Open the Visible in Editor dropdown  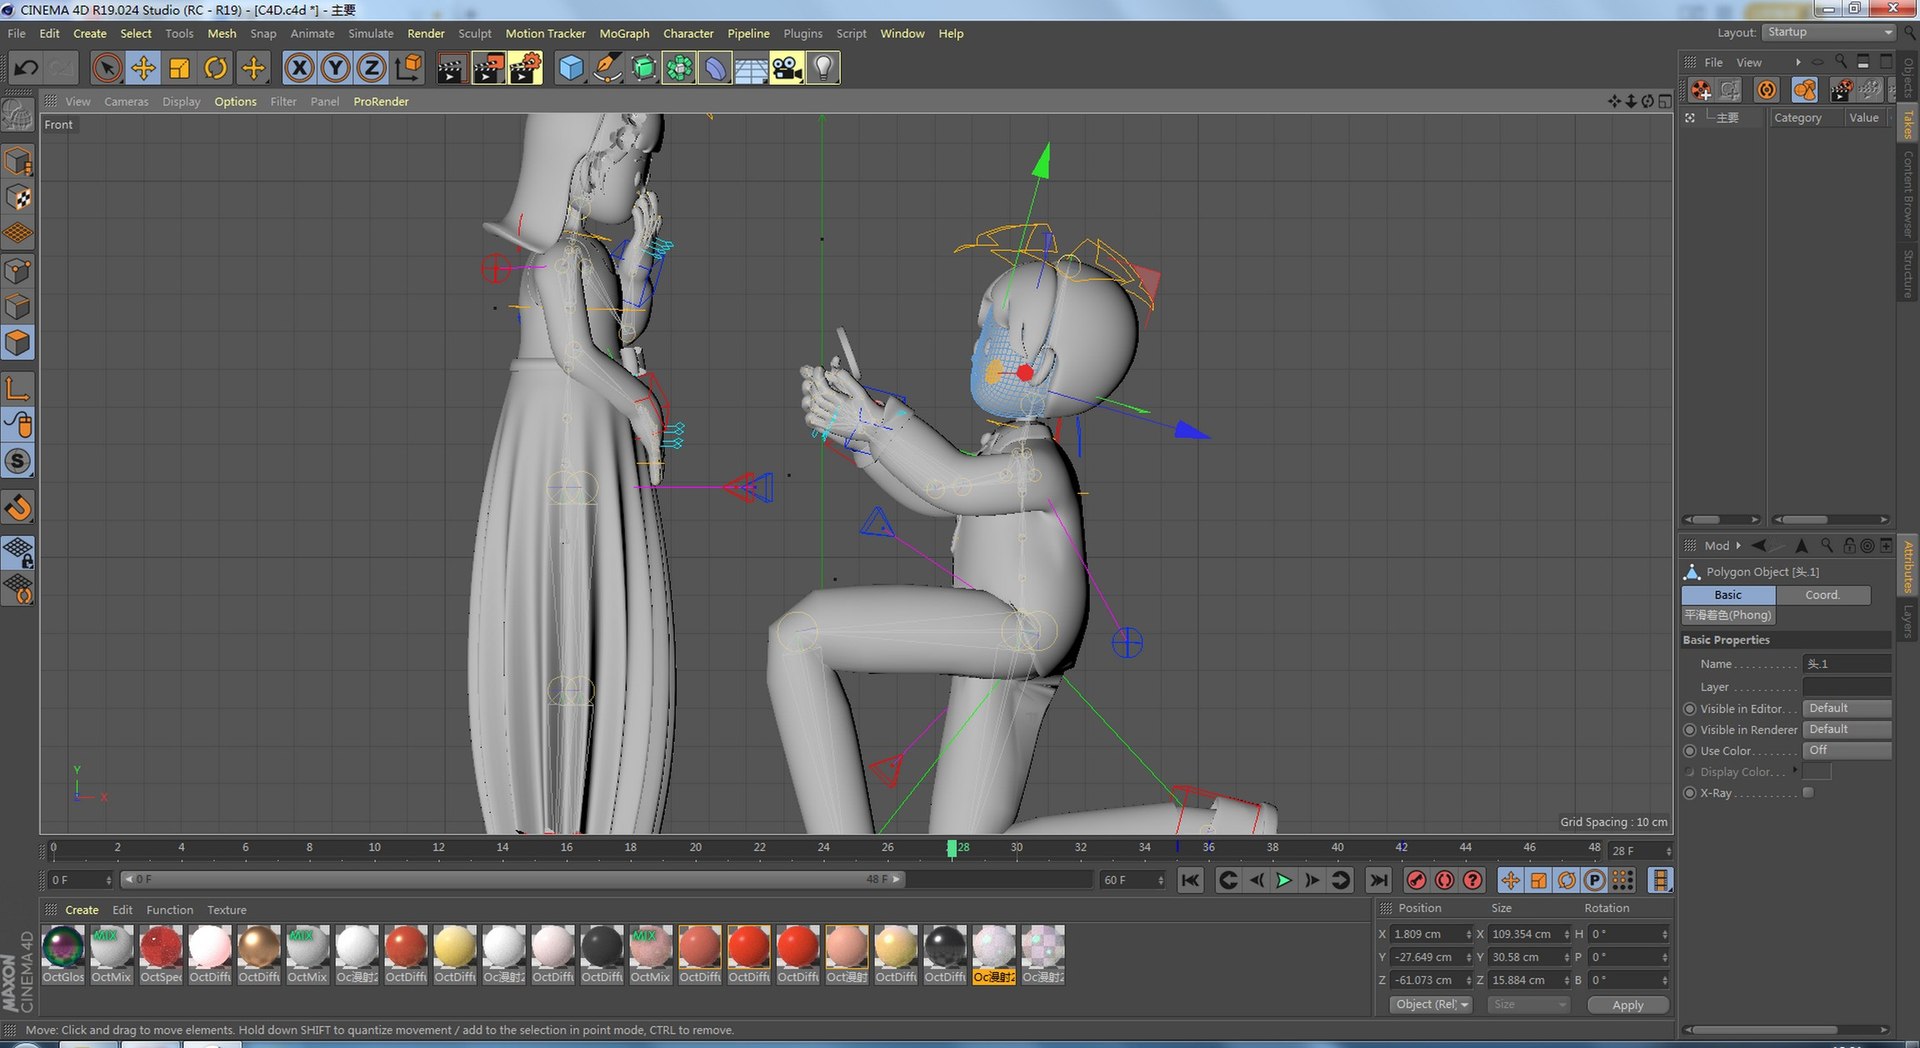click(1846, 708)
